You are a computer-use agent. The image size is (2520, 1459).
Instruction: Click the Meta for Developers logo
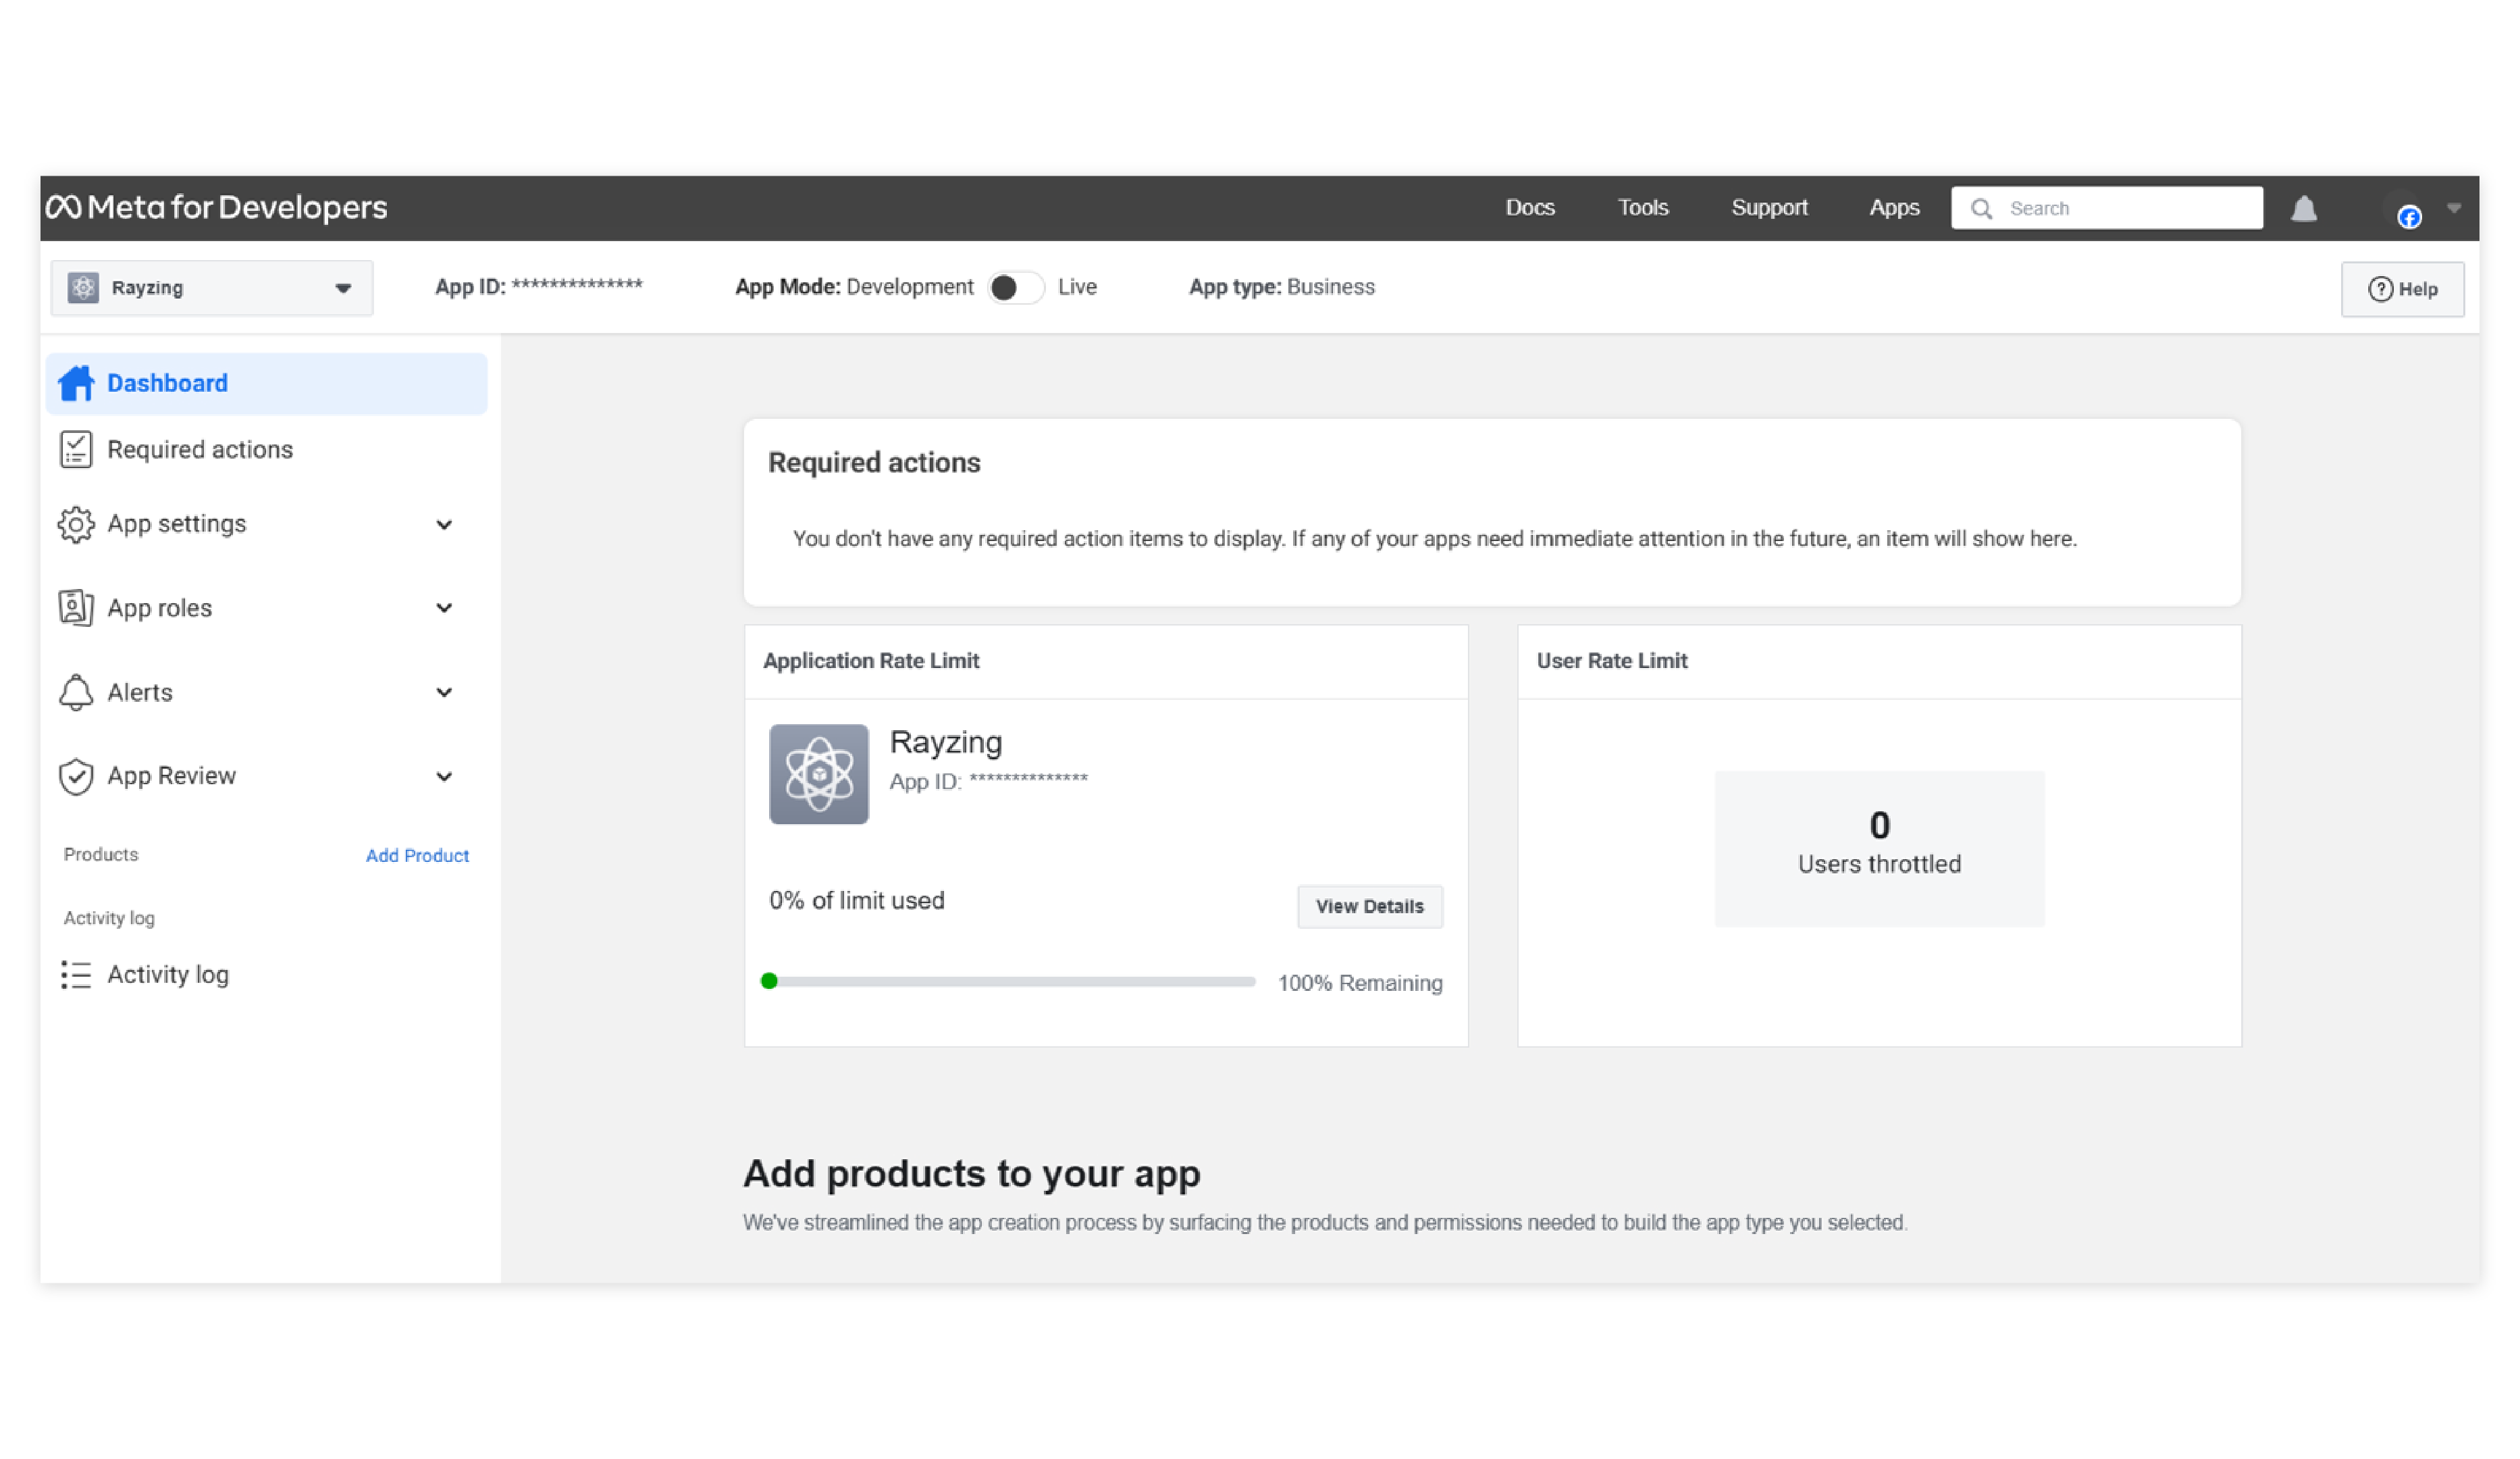coord(216,208)
